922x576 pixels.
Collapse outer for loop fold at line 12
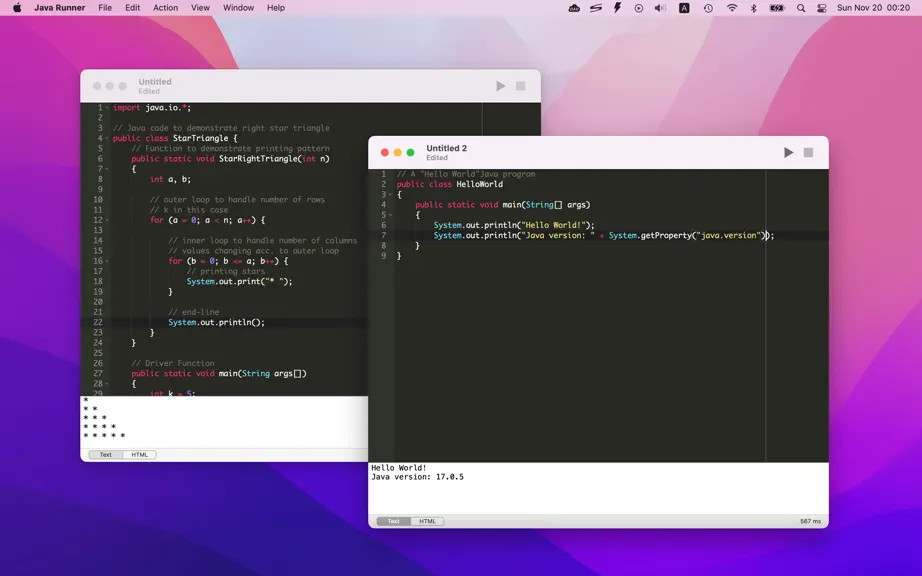tap(106, 220)
